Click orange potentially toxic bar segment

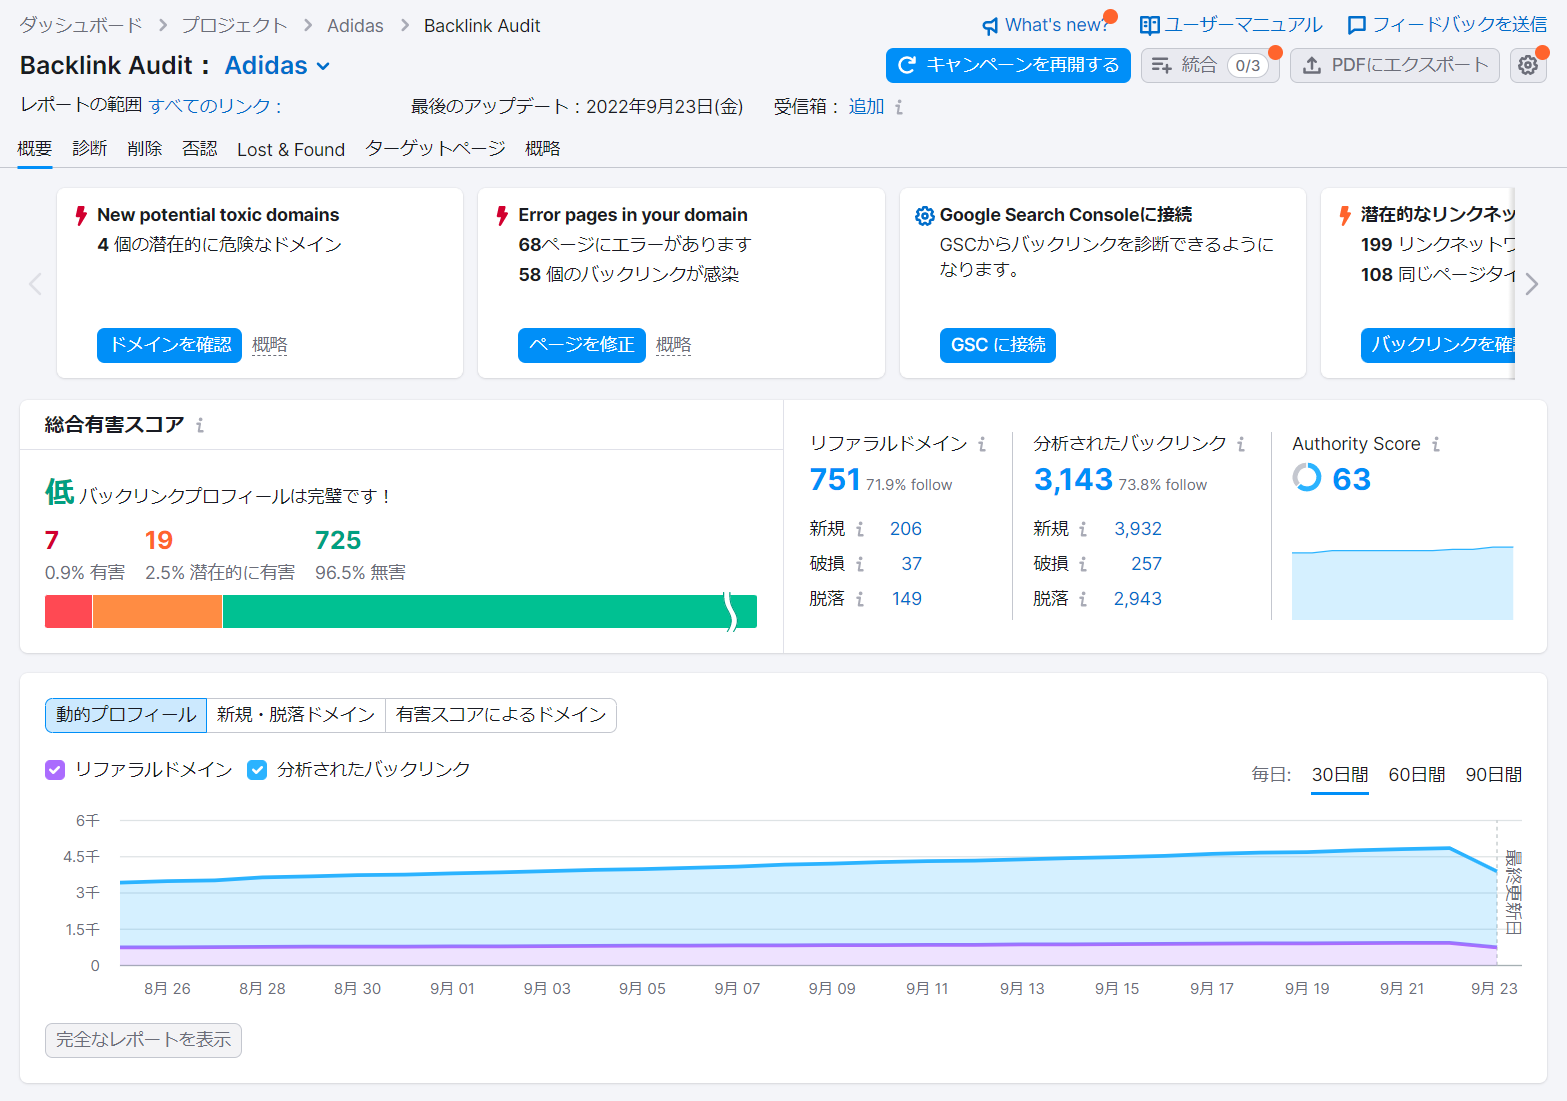157,612
